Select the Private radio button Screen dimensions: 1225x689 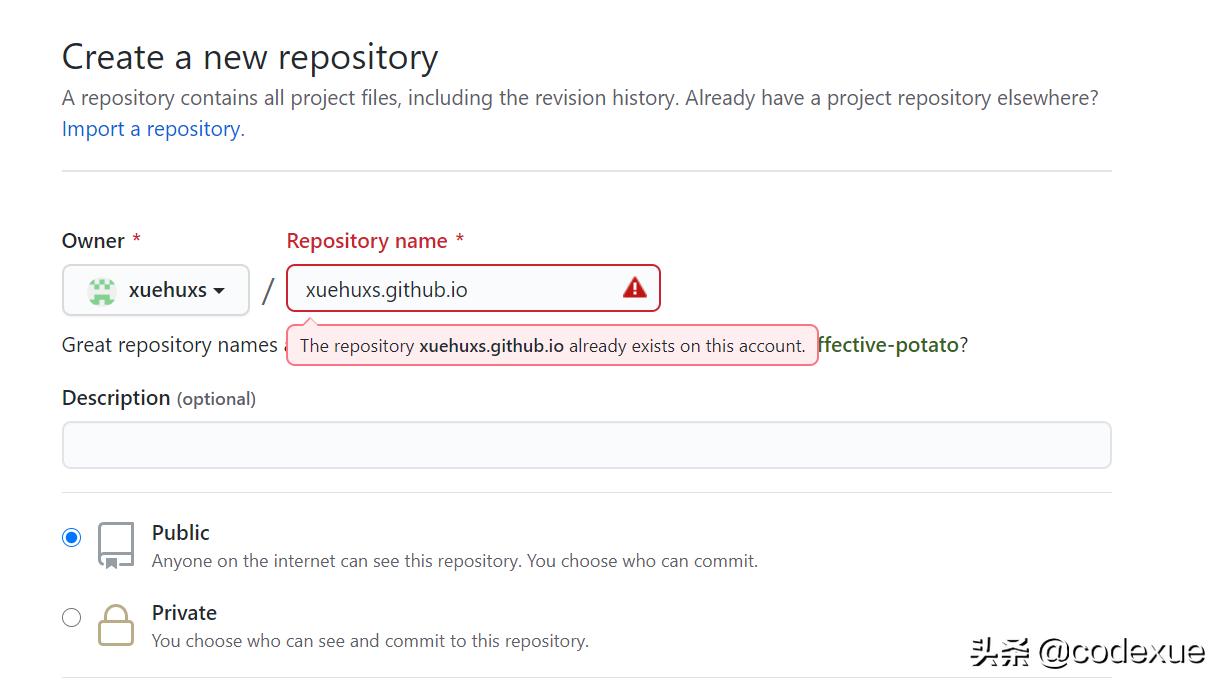coord(71,618)
